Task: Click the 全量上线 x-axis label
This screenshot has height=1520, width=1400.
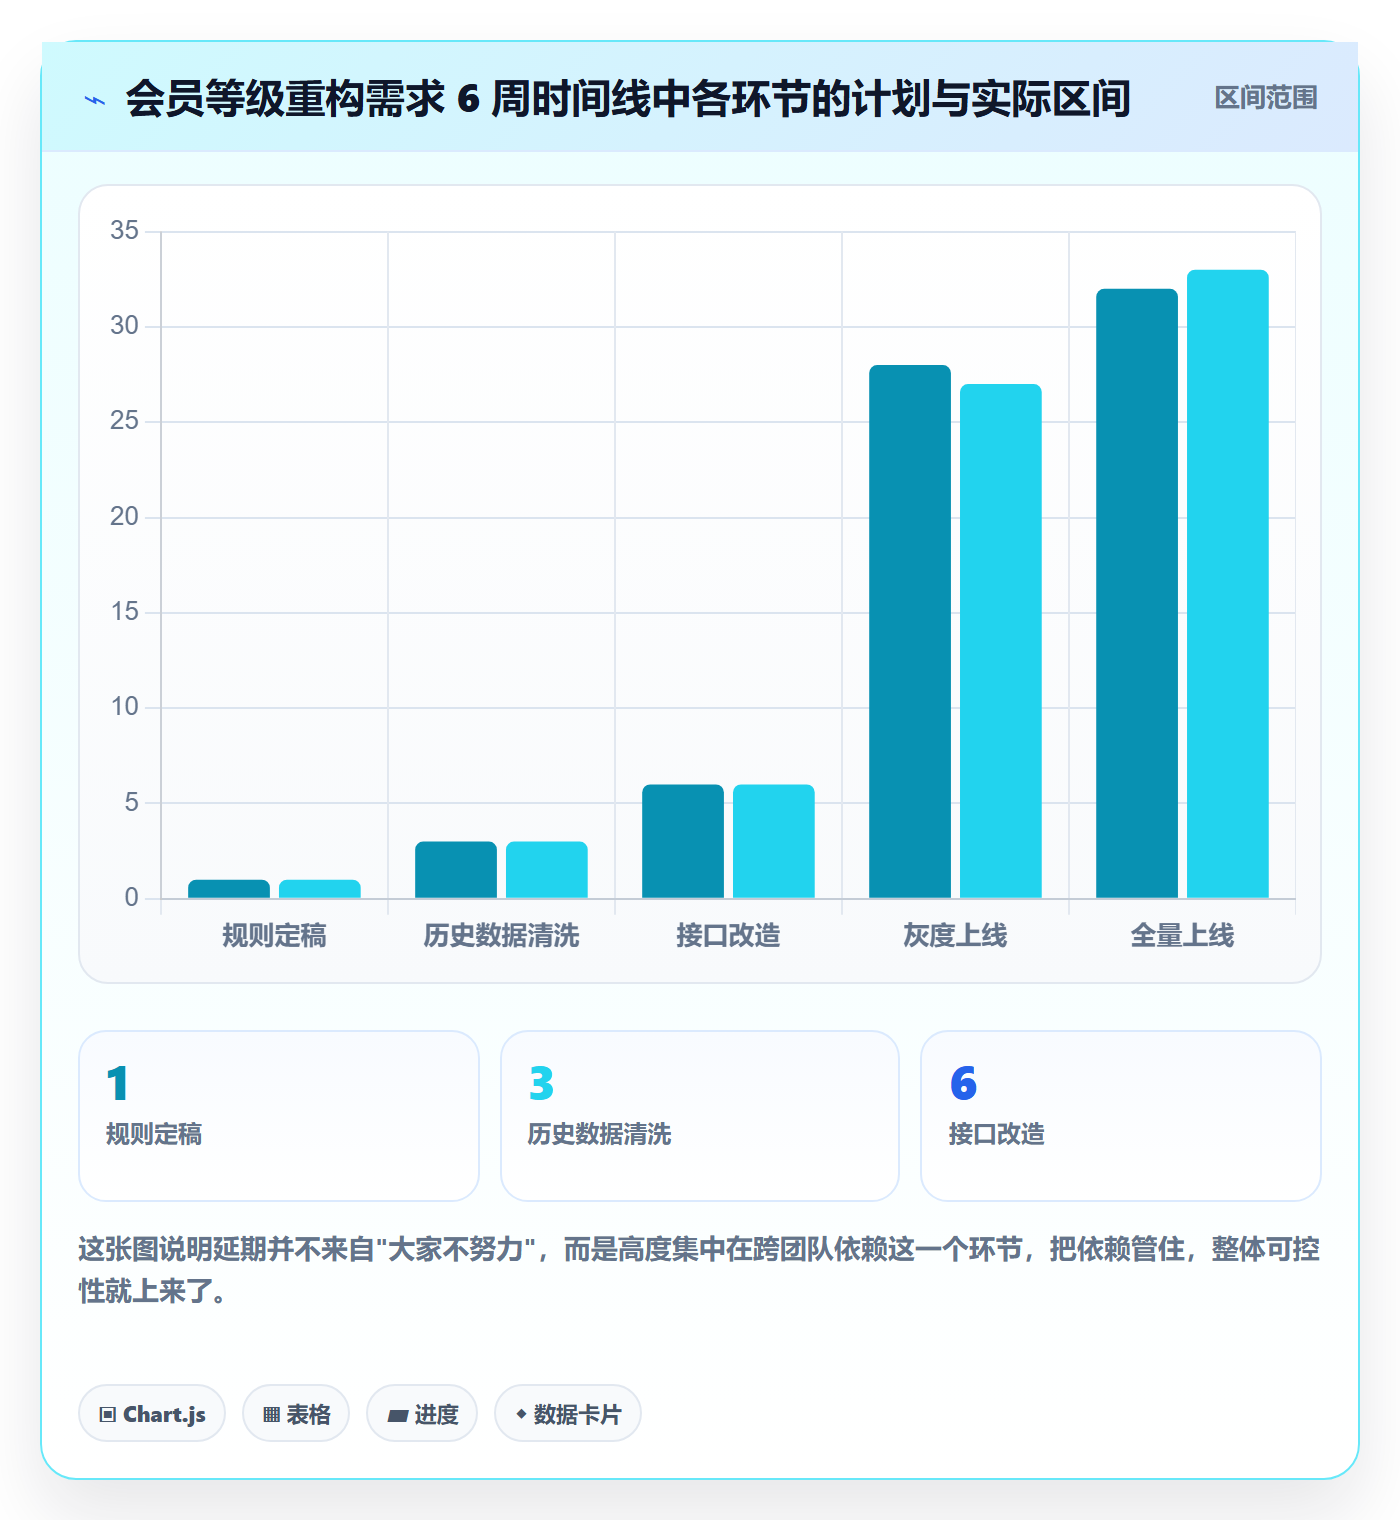Action: (x=1182, y=936)
